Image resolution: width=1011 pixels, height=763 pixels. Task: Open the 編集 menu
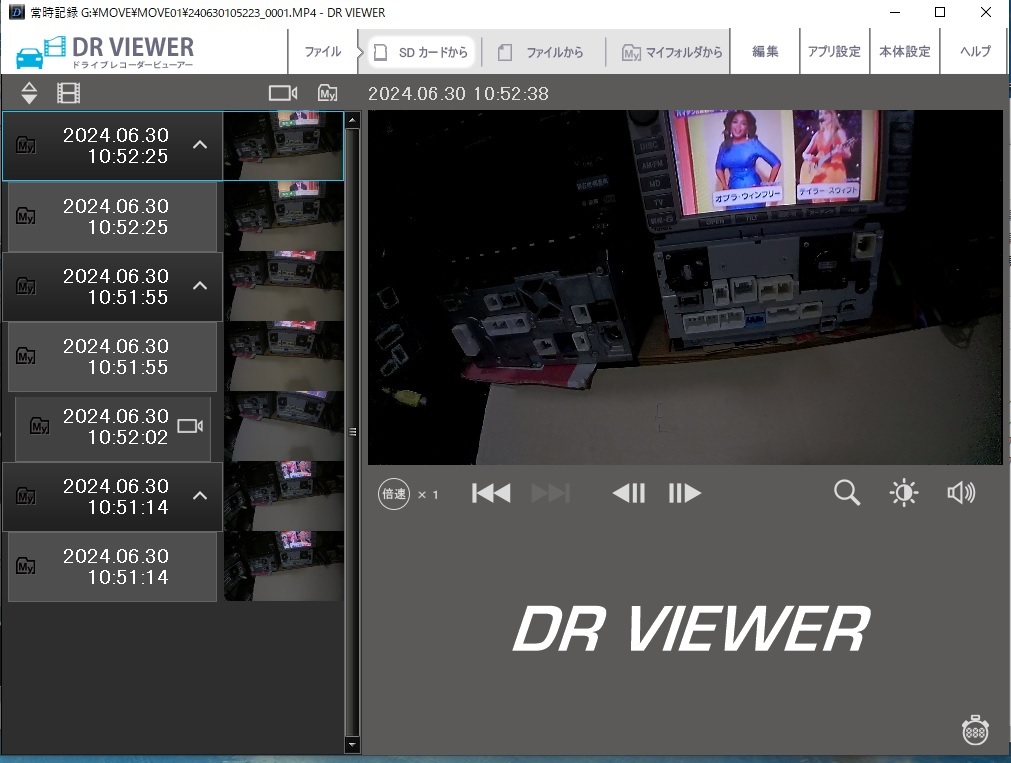(x=765, y=52)
